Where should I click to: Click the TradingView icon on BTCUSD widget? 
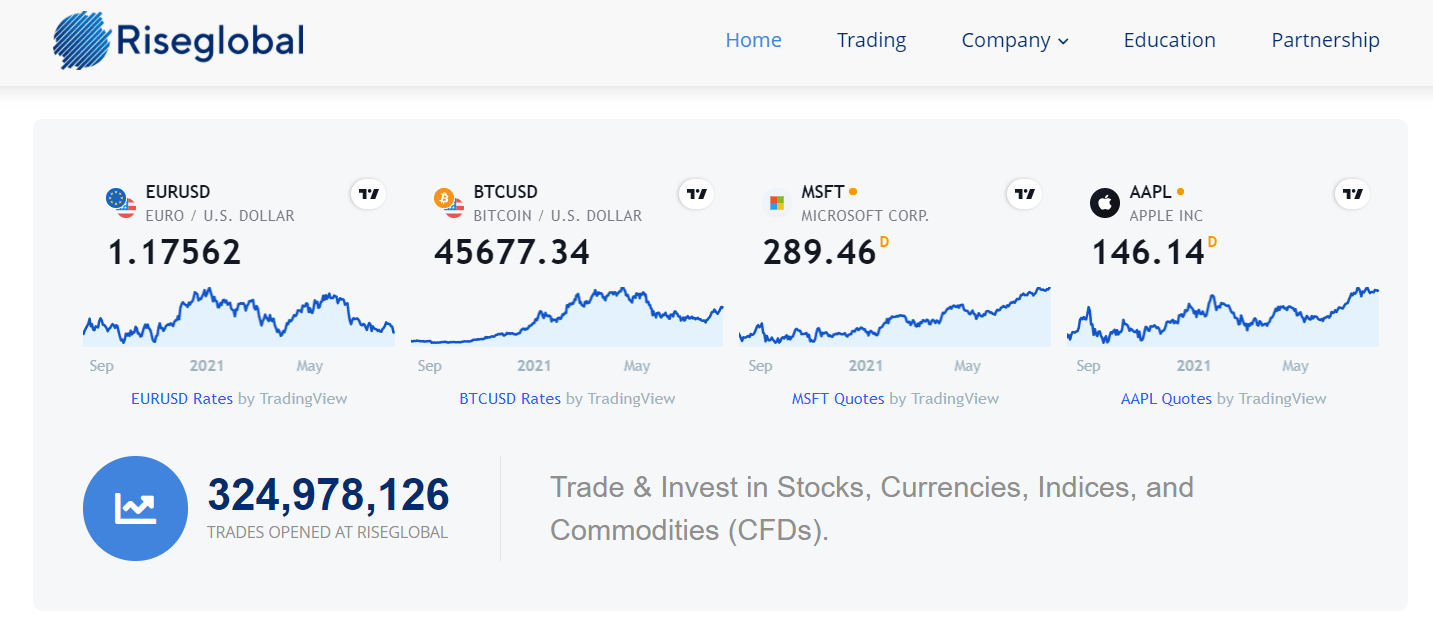pos(696,194)
